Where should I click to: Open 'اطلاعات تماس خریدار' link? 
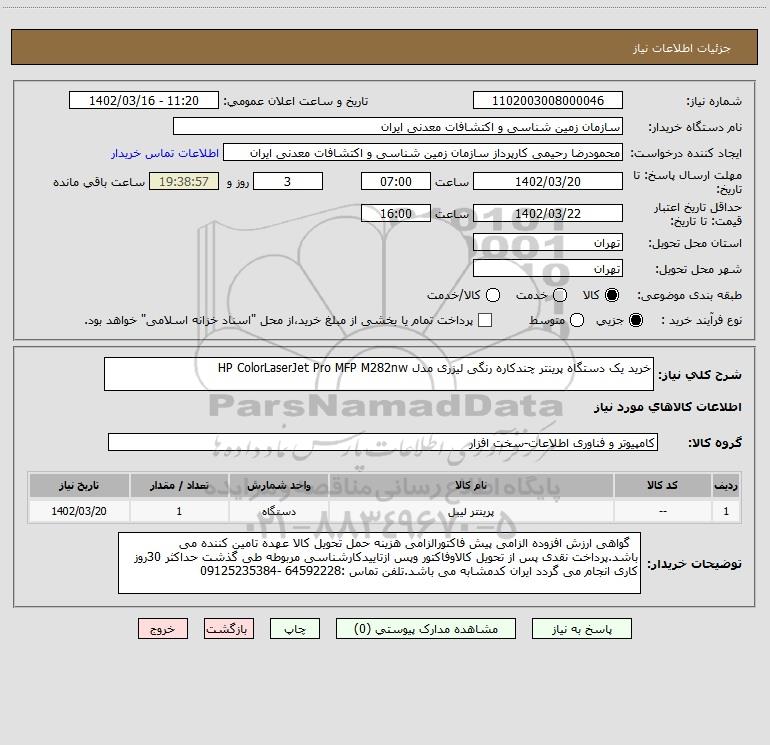click(165, 153)
